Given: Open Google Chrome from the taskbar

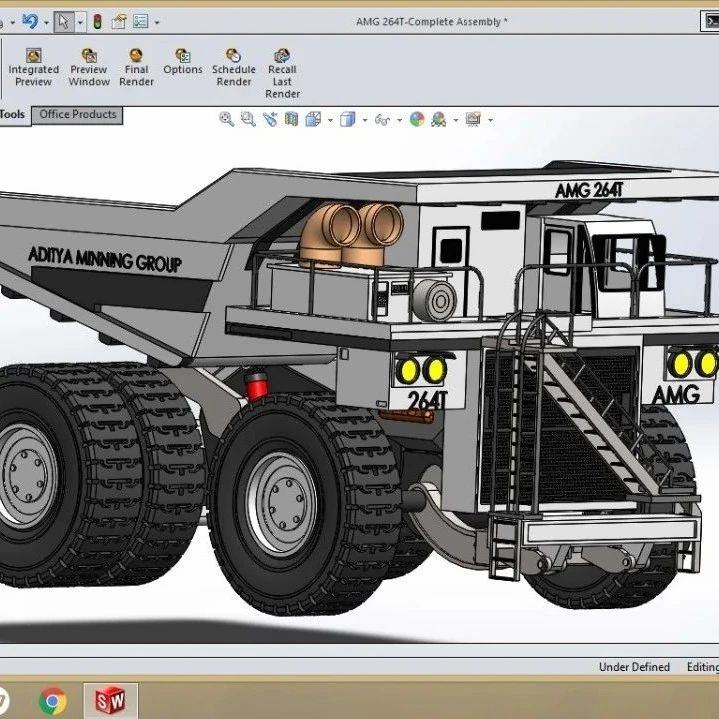Looking at the screenshot, I should (x=53, y=701).
